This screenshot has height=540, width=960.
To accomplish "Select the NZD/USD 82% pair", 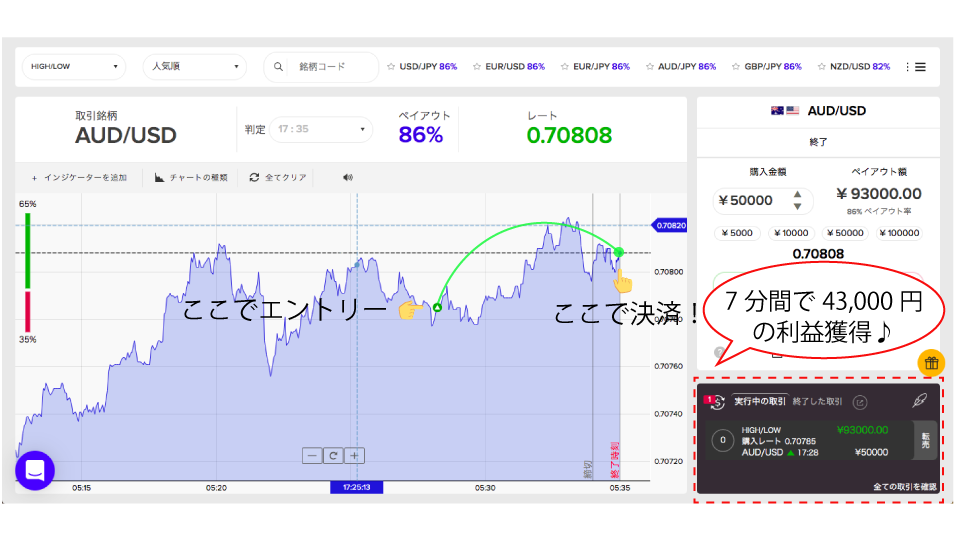I will [860, 67].
